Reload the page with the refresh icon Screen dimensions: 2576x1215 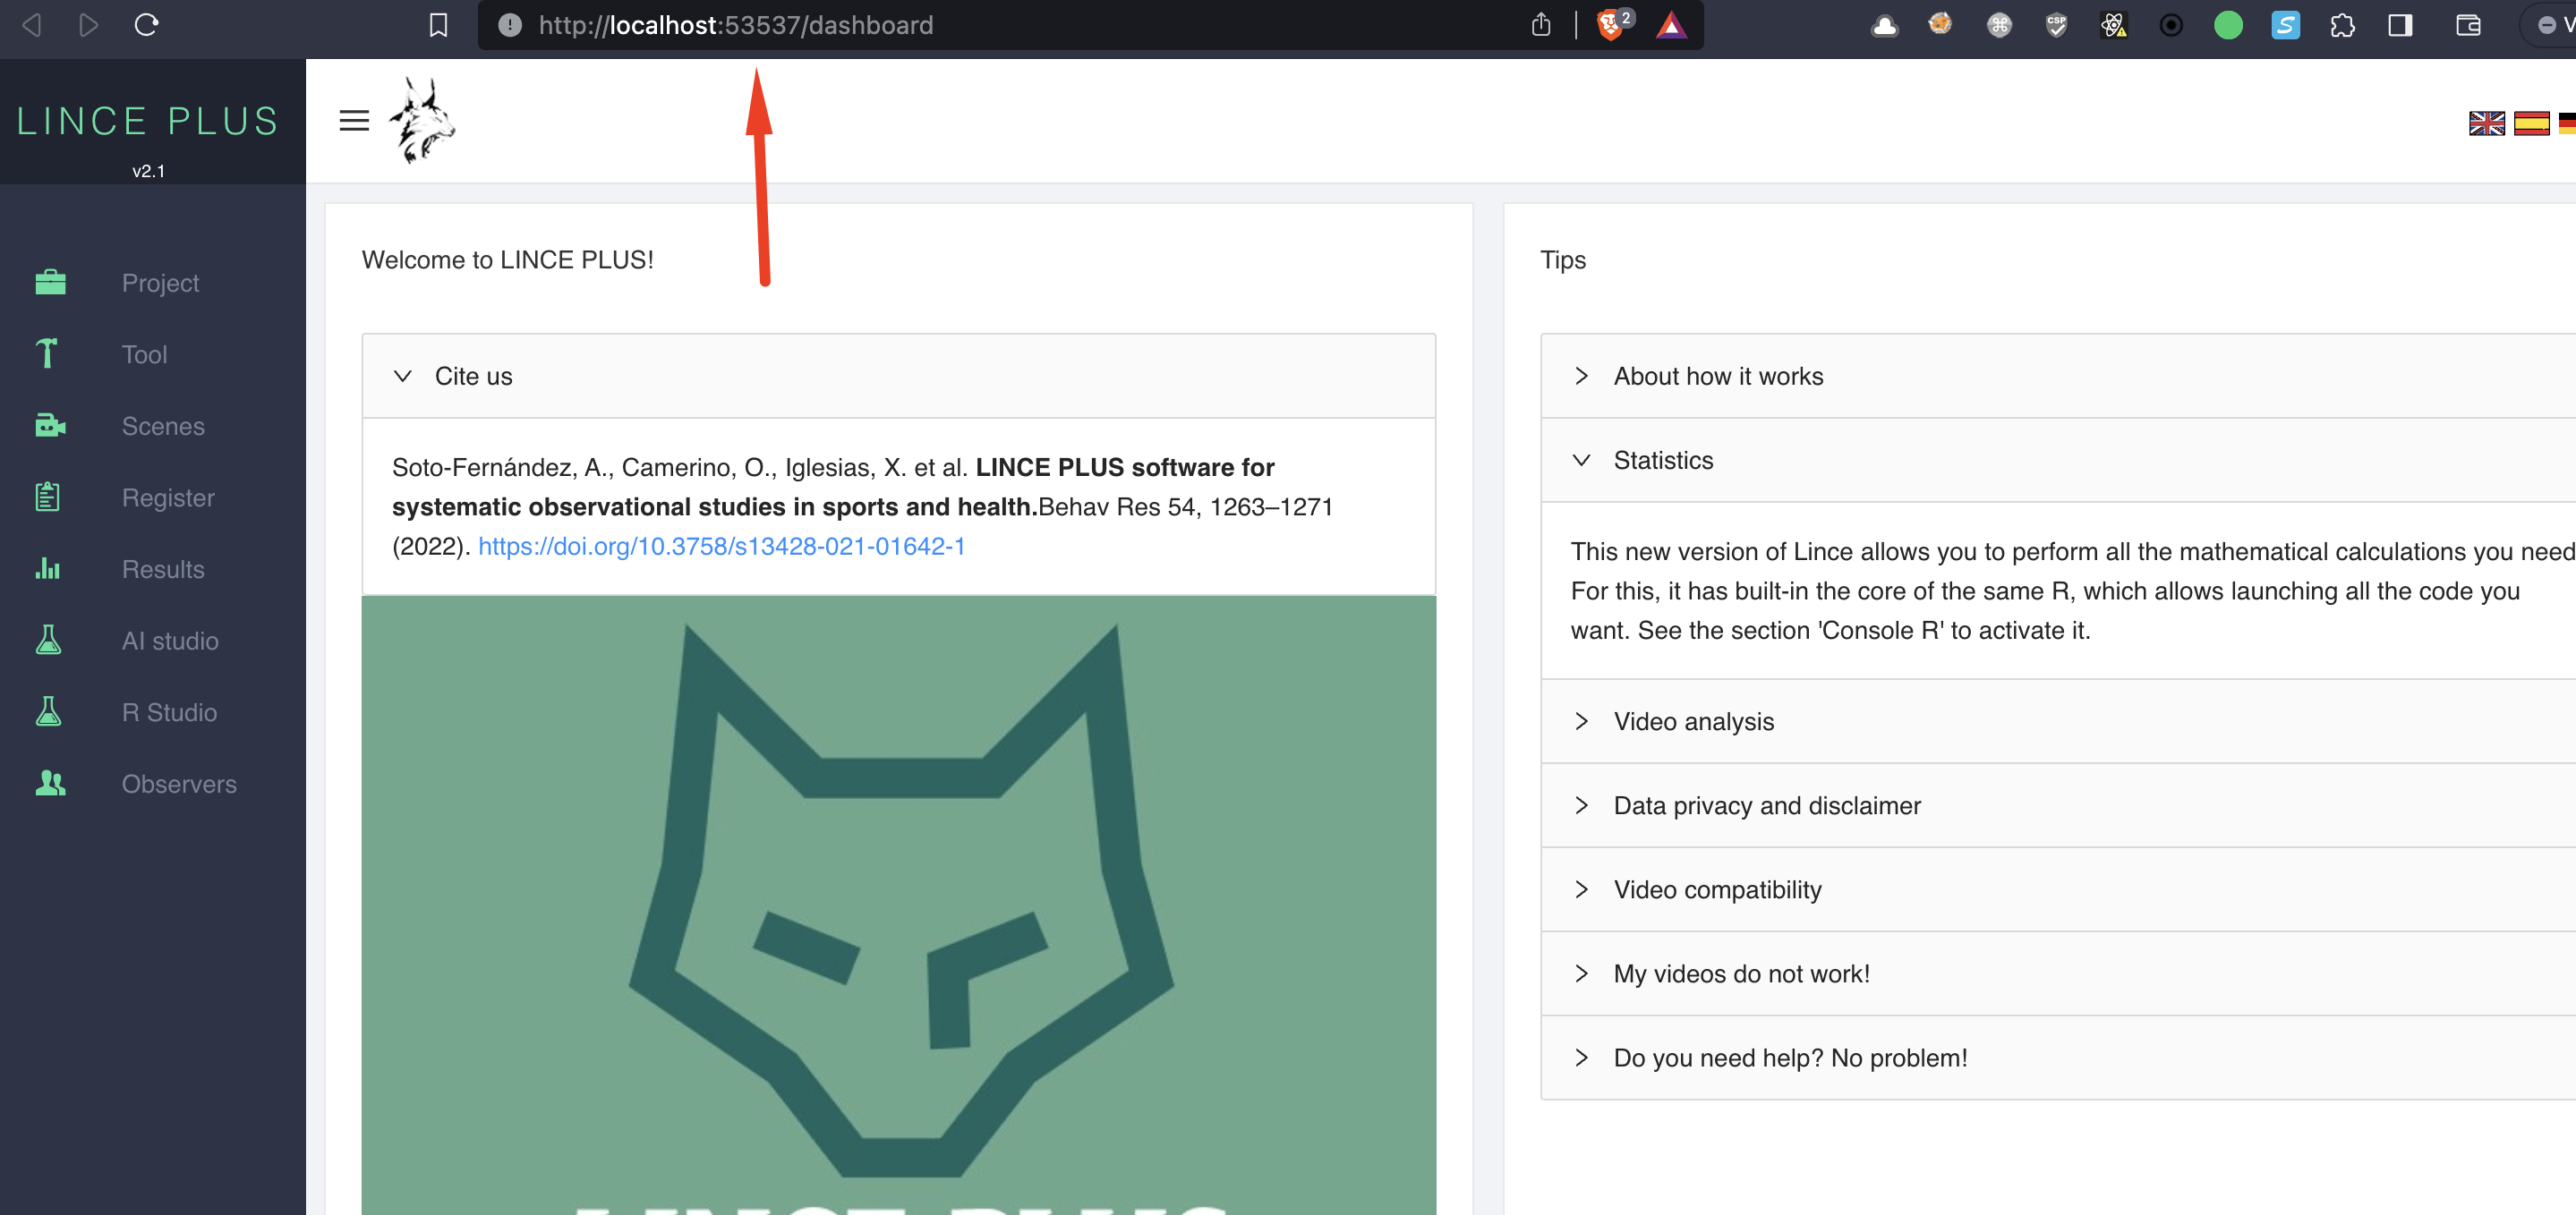point(146,25)
